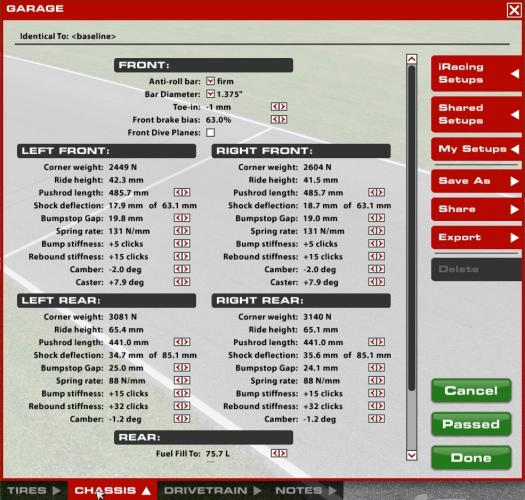The height and width of the screenshot is (500, 525).
Task: Decrease Left Front Caster with left arrow
Action: (x=178, y=282)
